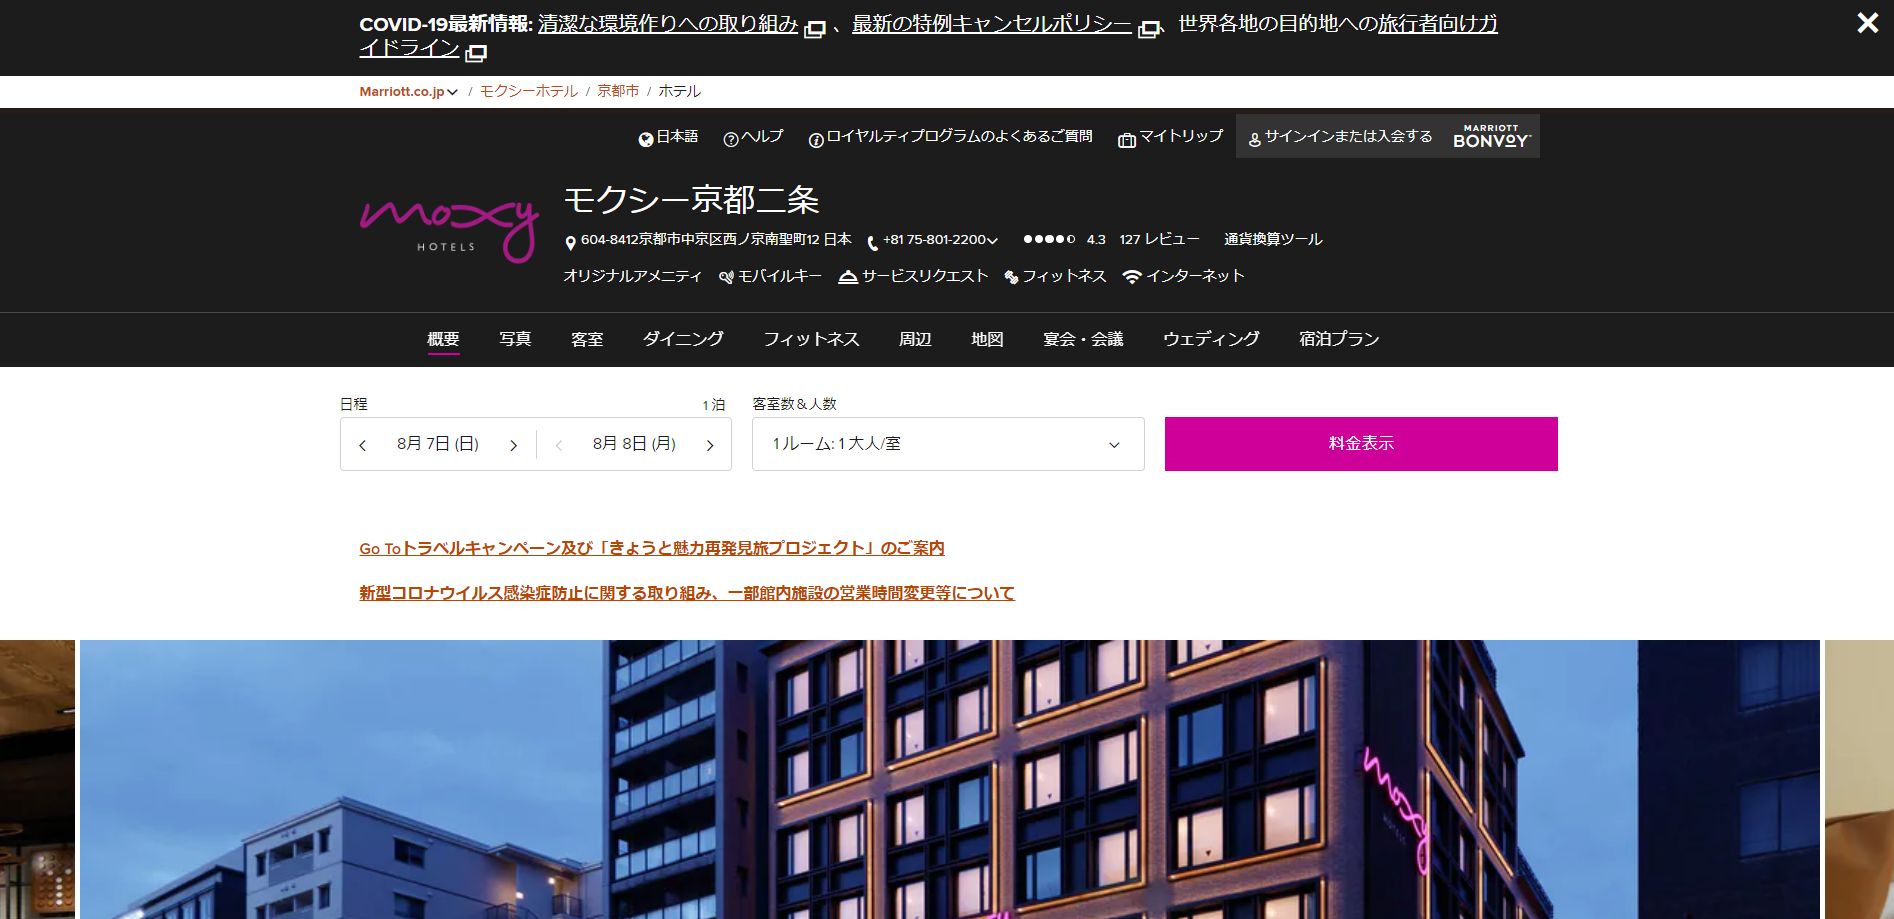Click the info icon for ロイヤルティプログラムのよくあるご質問
Image resolution: width=1894 pixels, height=919 pixels.
click(816, 140)
